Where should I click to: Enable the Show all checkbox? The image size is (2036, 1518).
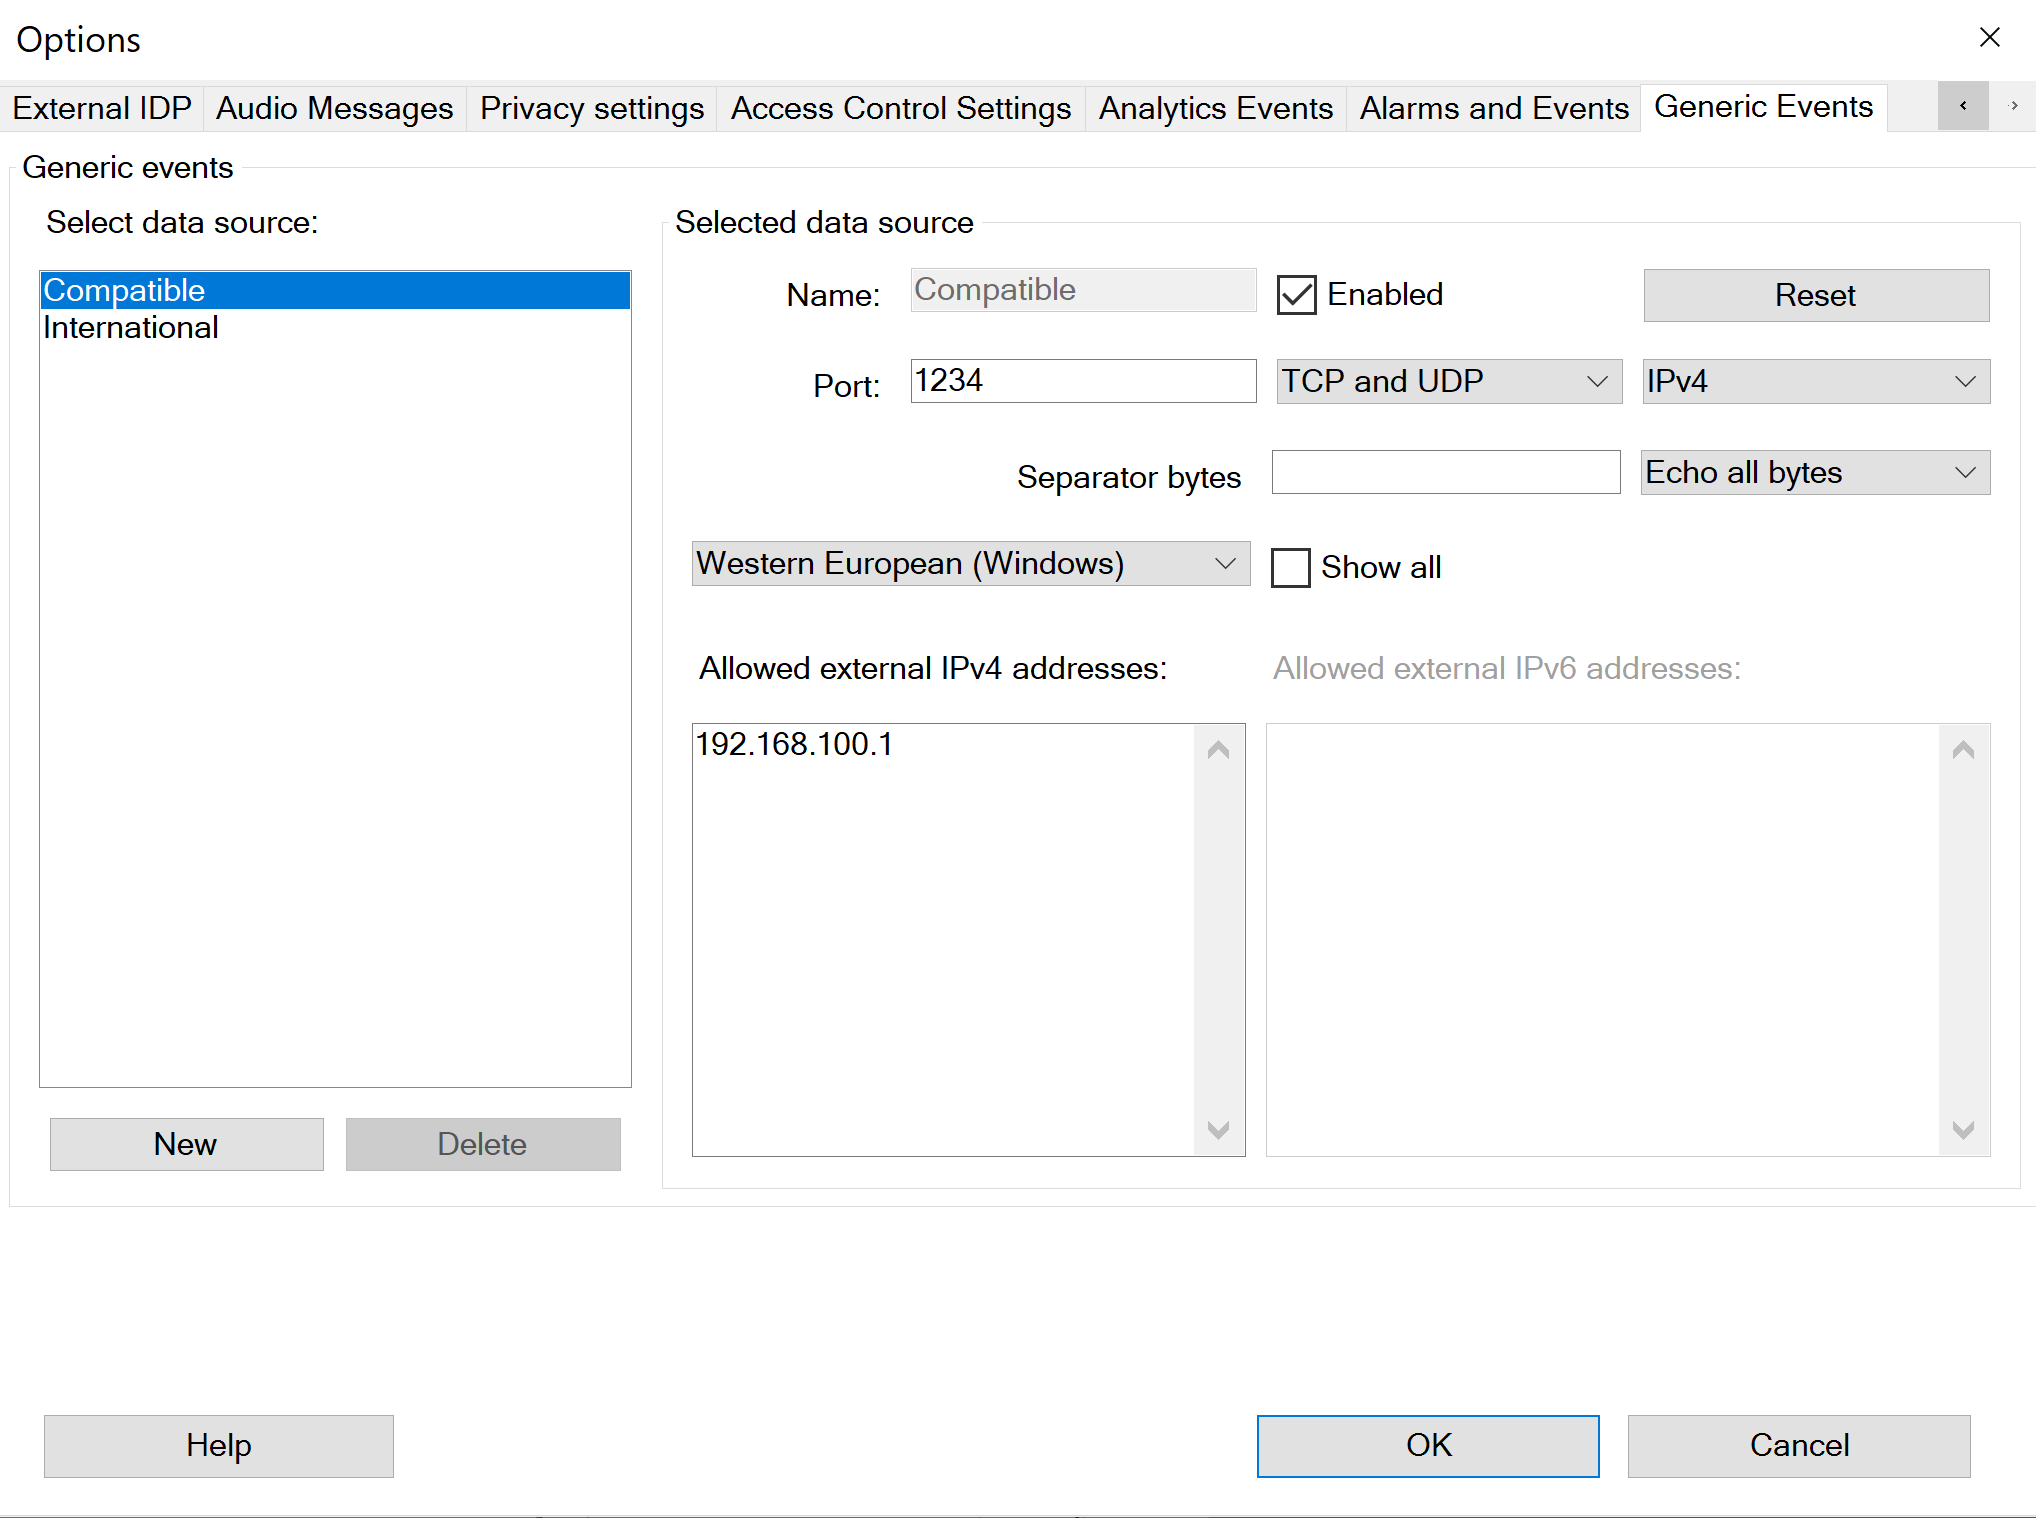tap(1290, 567)
